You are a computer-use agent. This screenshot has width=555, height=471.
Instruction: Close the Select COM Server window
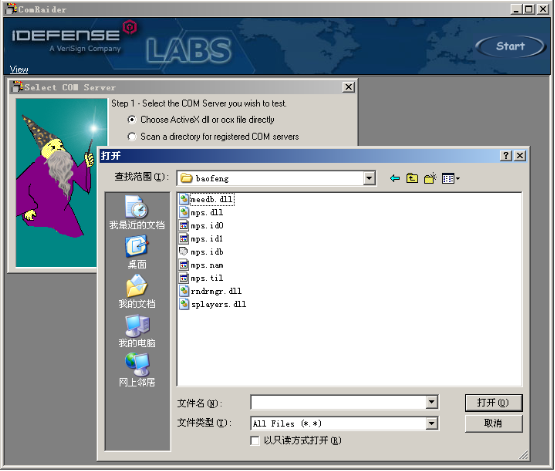pos(349,87)
